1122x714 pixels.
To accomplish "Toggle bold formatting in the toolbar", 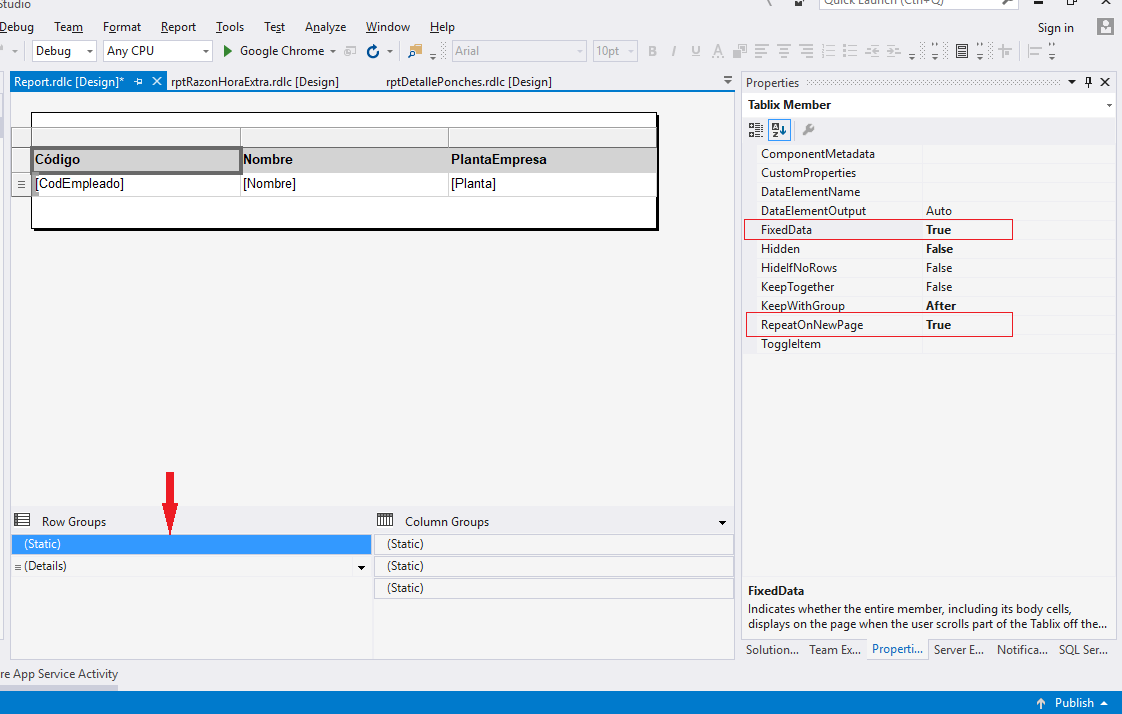I will tap(652, 51).
